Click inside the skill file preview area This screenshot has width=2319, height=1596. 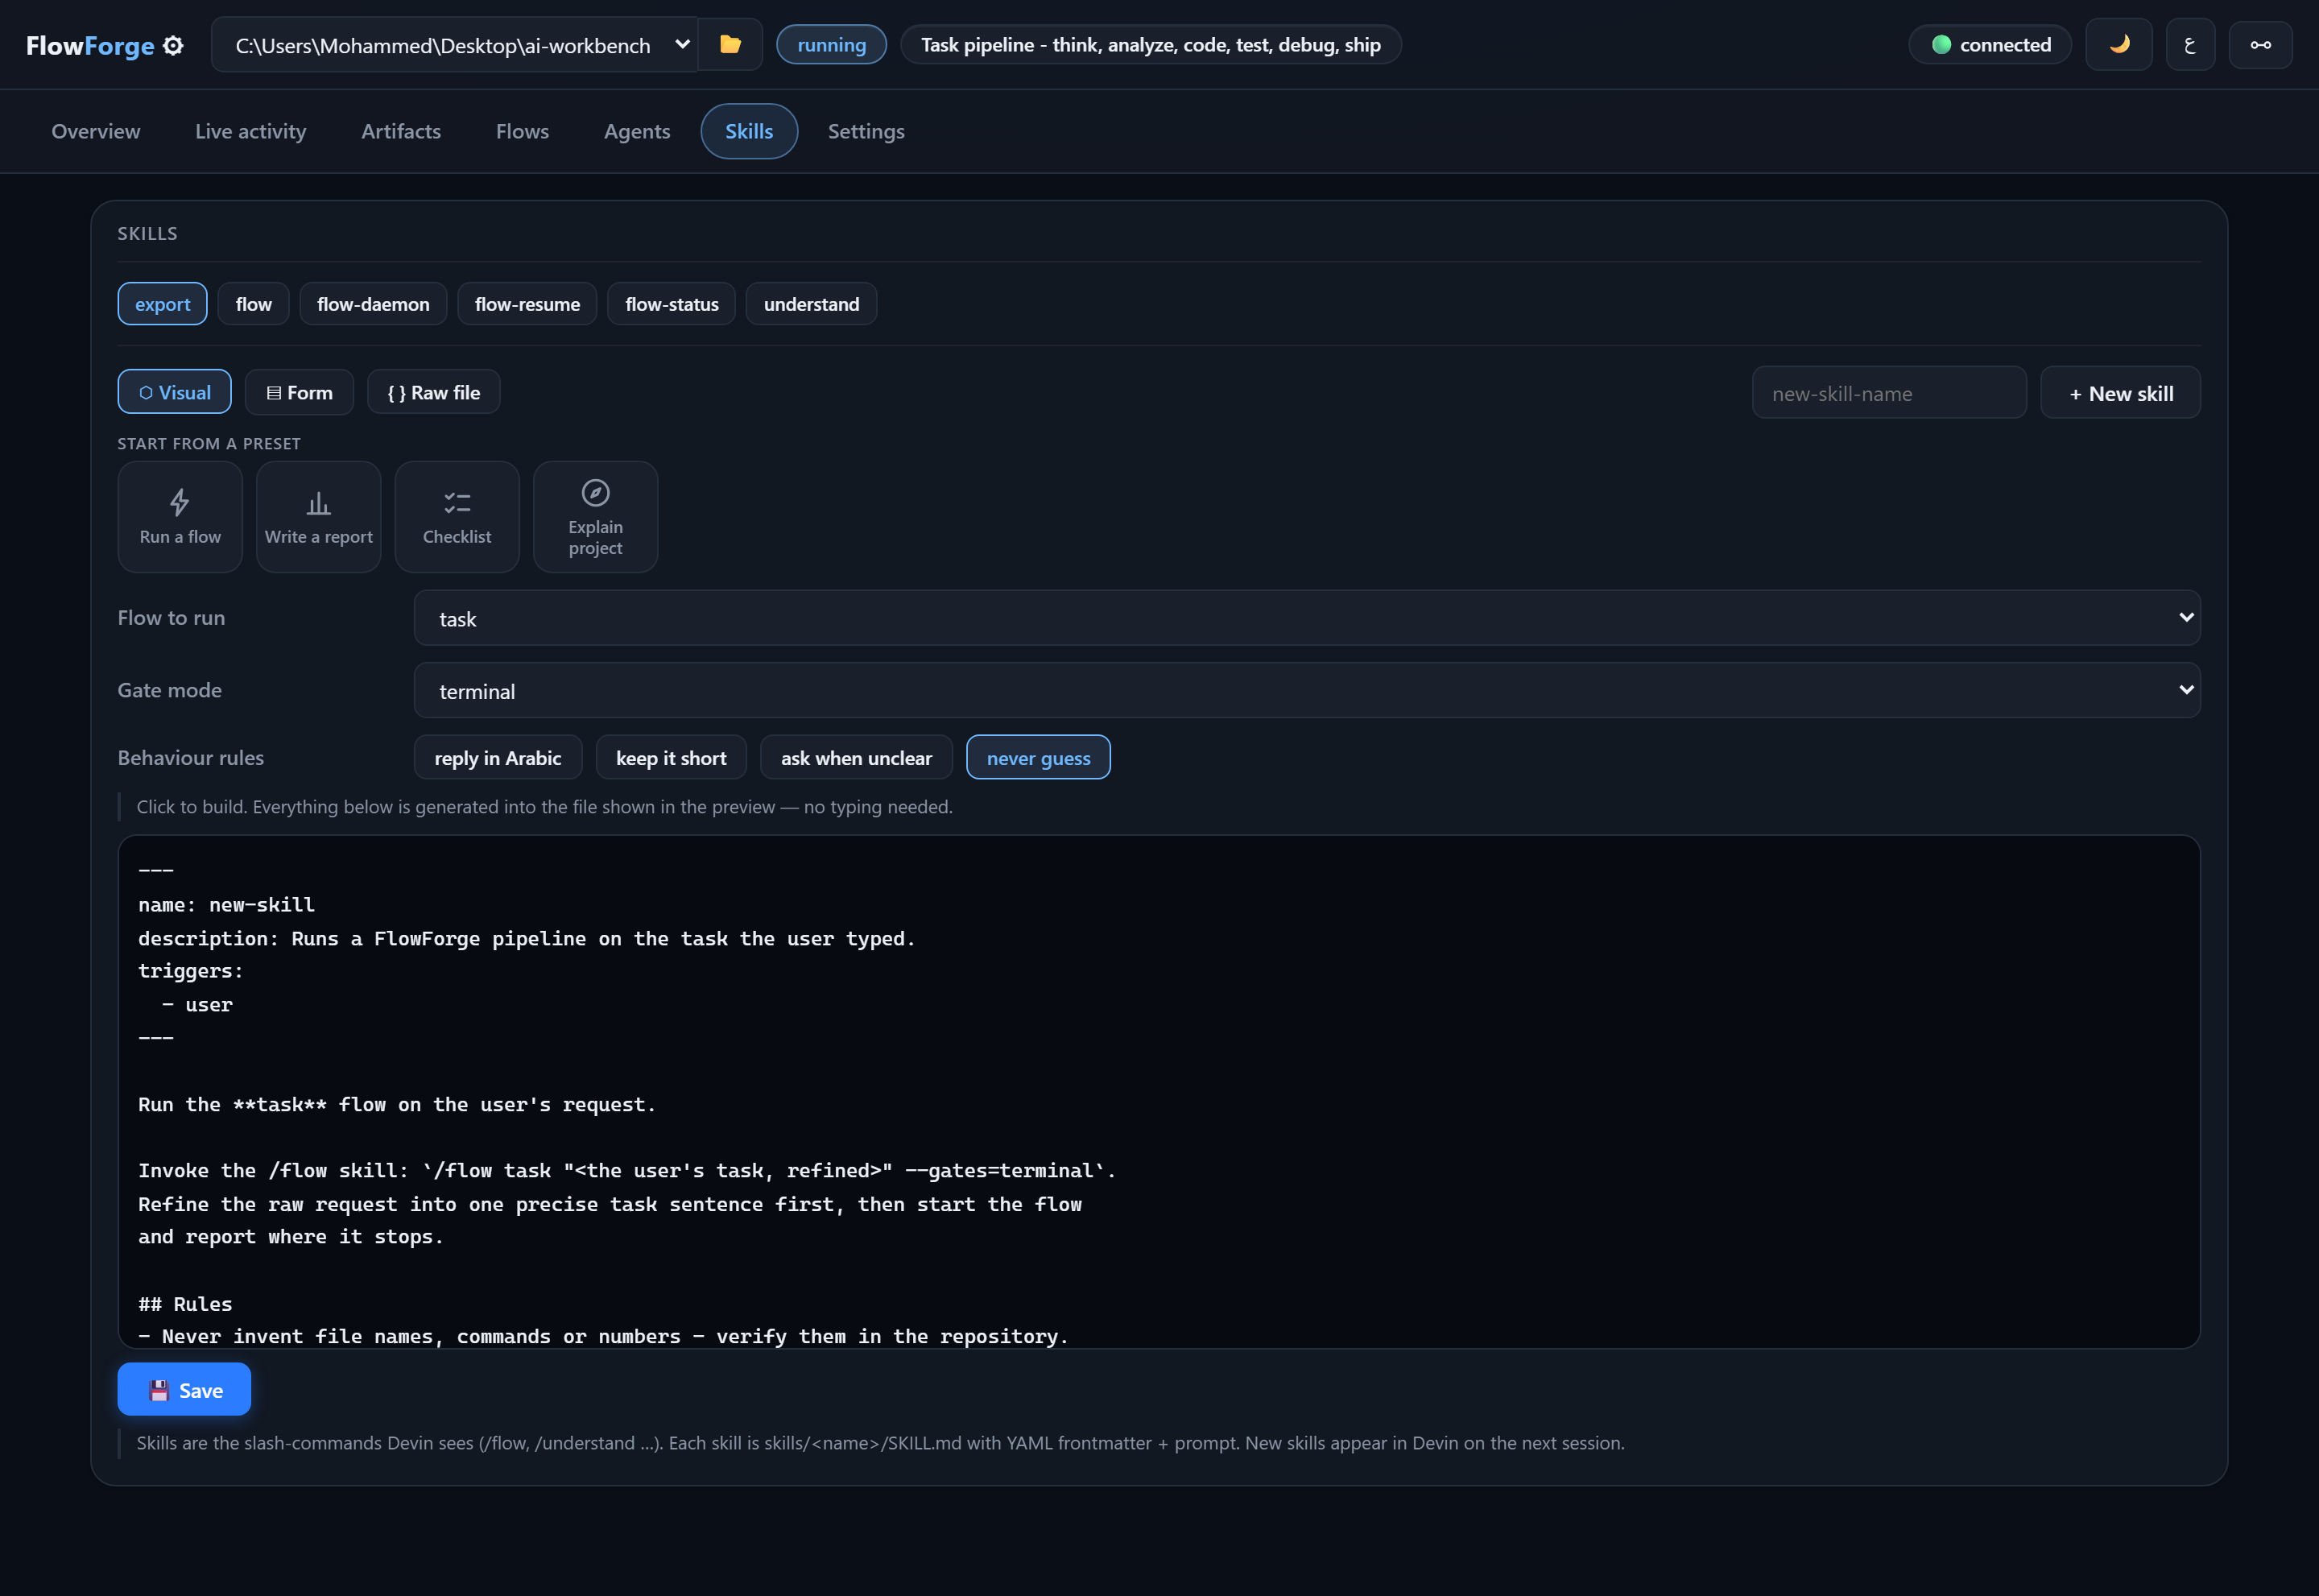(x=1159, y=1091)
